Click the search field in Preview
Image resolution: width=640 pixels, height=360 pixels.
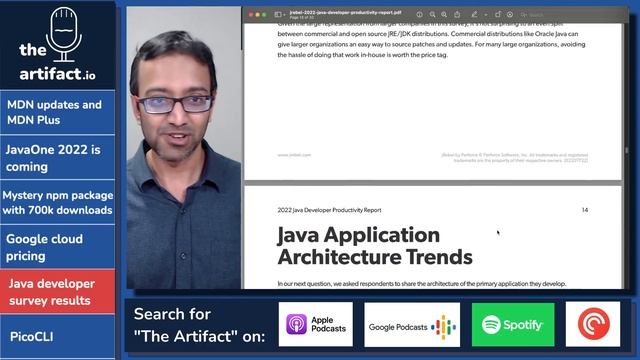tap(571, 15)
